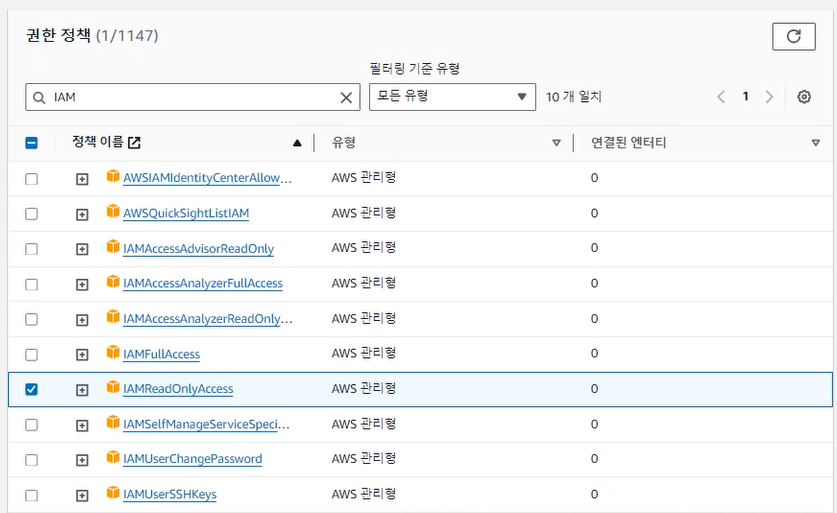Image resolution: width=837 pixels, height=513 pixels.
Task: Check the IAMAccessAnalyzerReadOnly… checkbox
Action: click(31, 319)
